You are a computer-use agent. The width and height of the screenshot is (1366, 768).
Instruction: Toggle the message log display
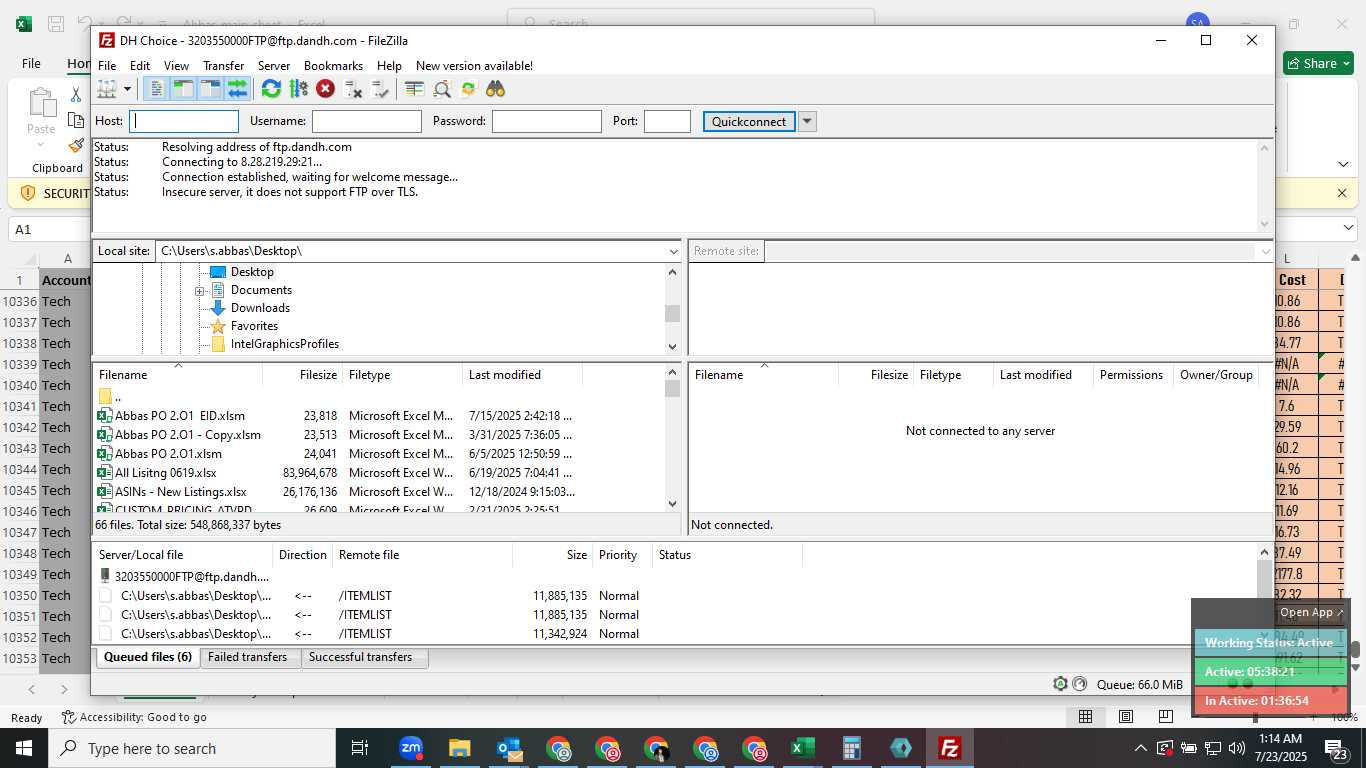pyautogui.click(x=156, y=89)
